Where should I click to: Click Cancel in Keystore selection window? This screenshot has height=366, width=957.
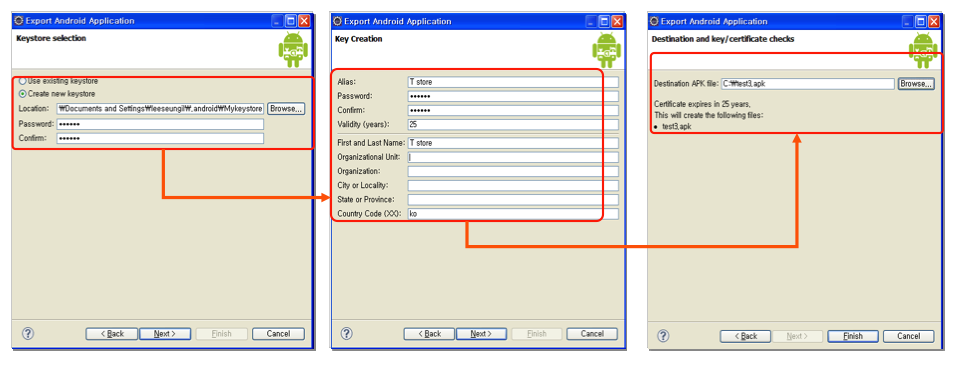pos(278,334)
